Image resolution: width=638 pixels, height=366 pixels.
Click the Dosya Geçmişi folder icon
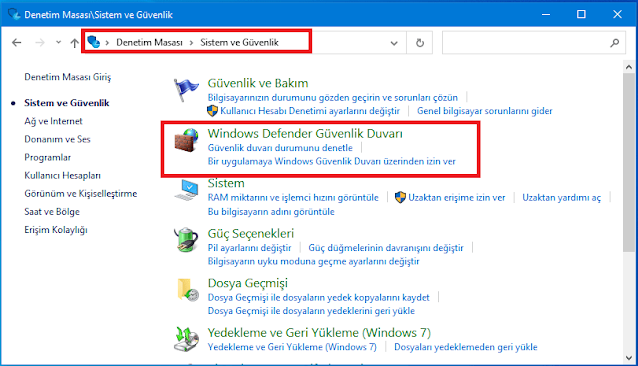point(187,290)
